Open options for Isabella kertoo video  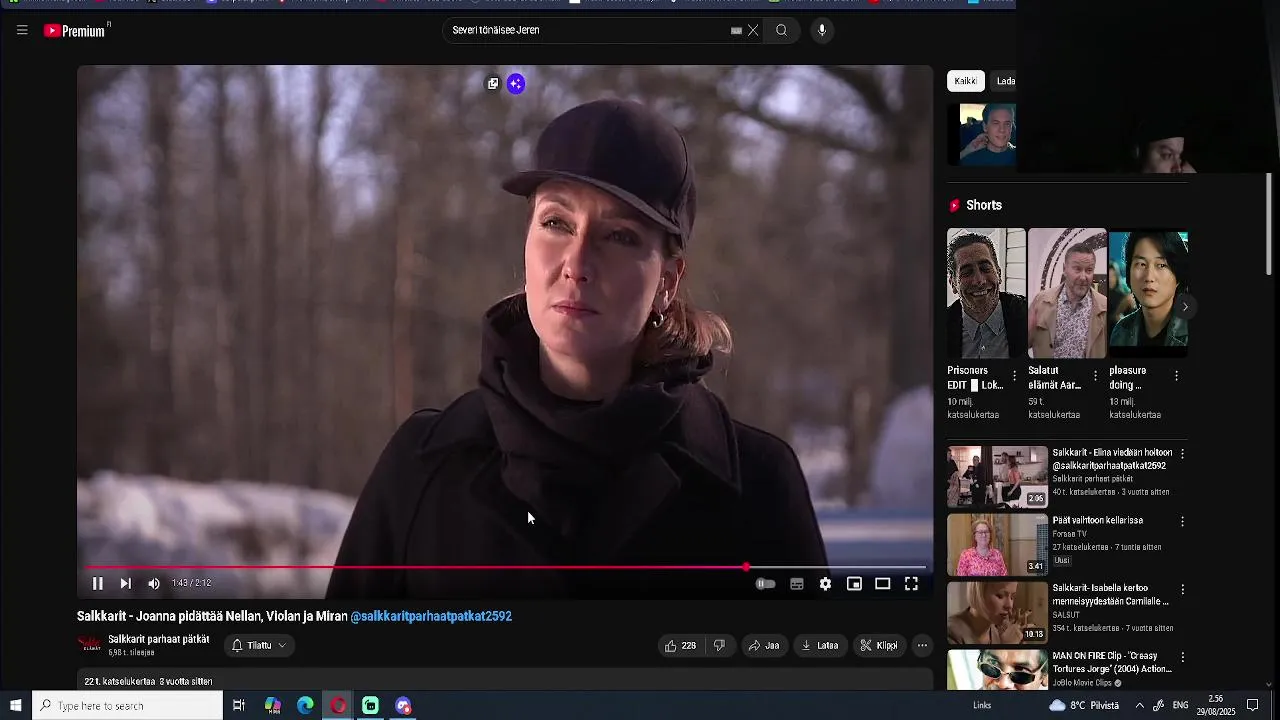pos(1183,590)
